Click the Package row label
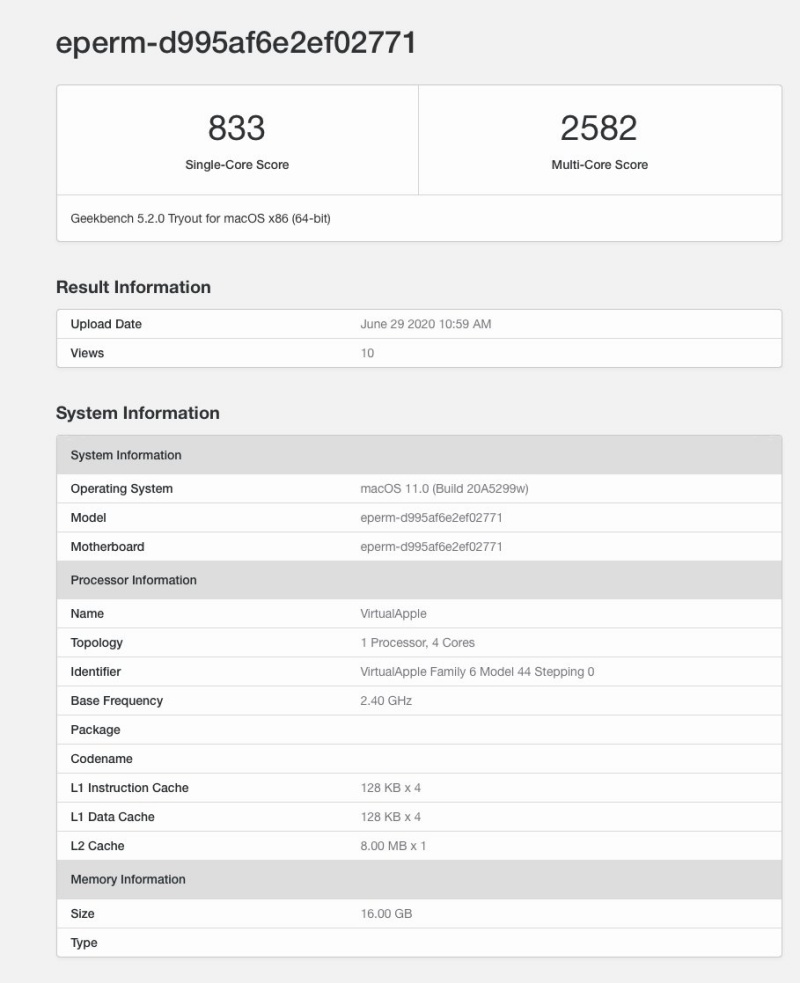This screenshot has width=800, height=983. tap(95, 730)
